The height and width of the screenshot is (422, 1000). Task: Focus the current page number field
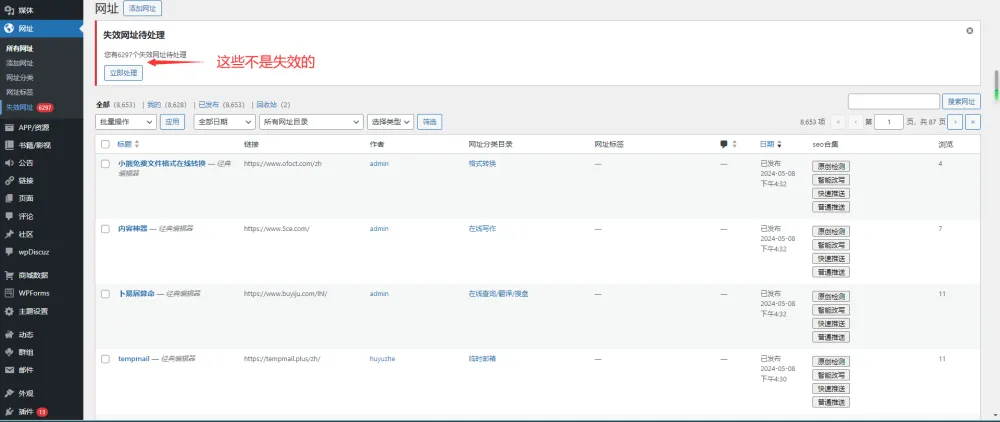pyautogui.click(x=888, y=121)
